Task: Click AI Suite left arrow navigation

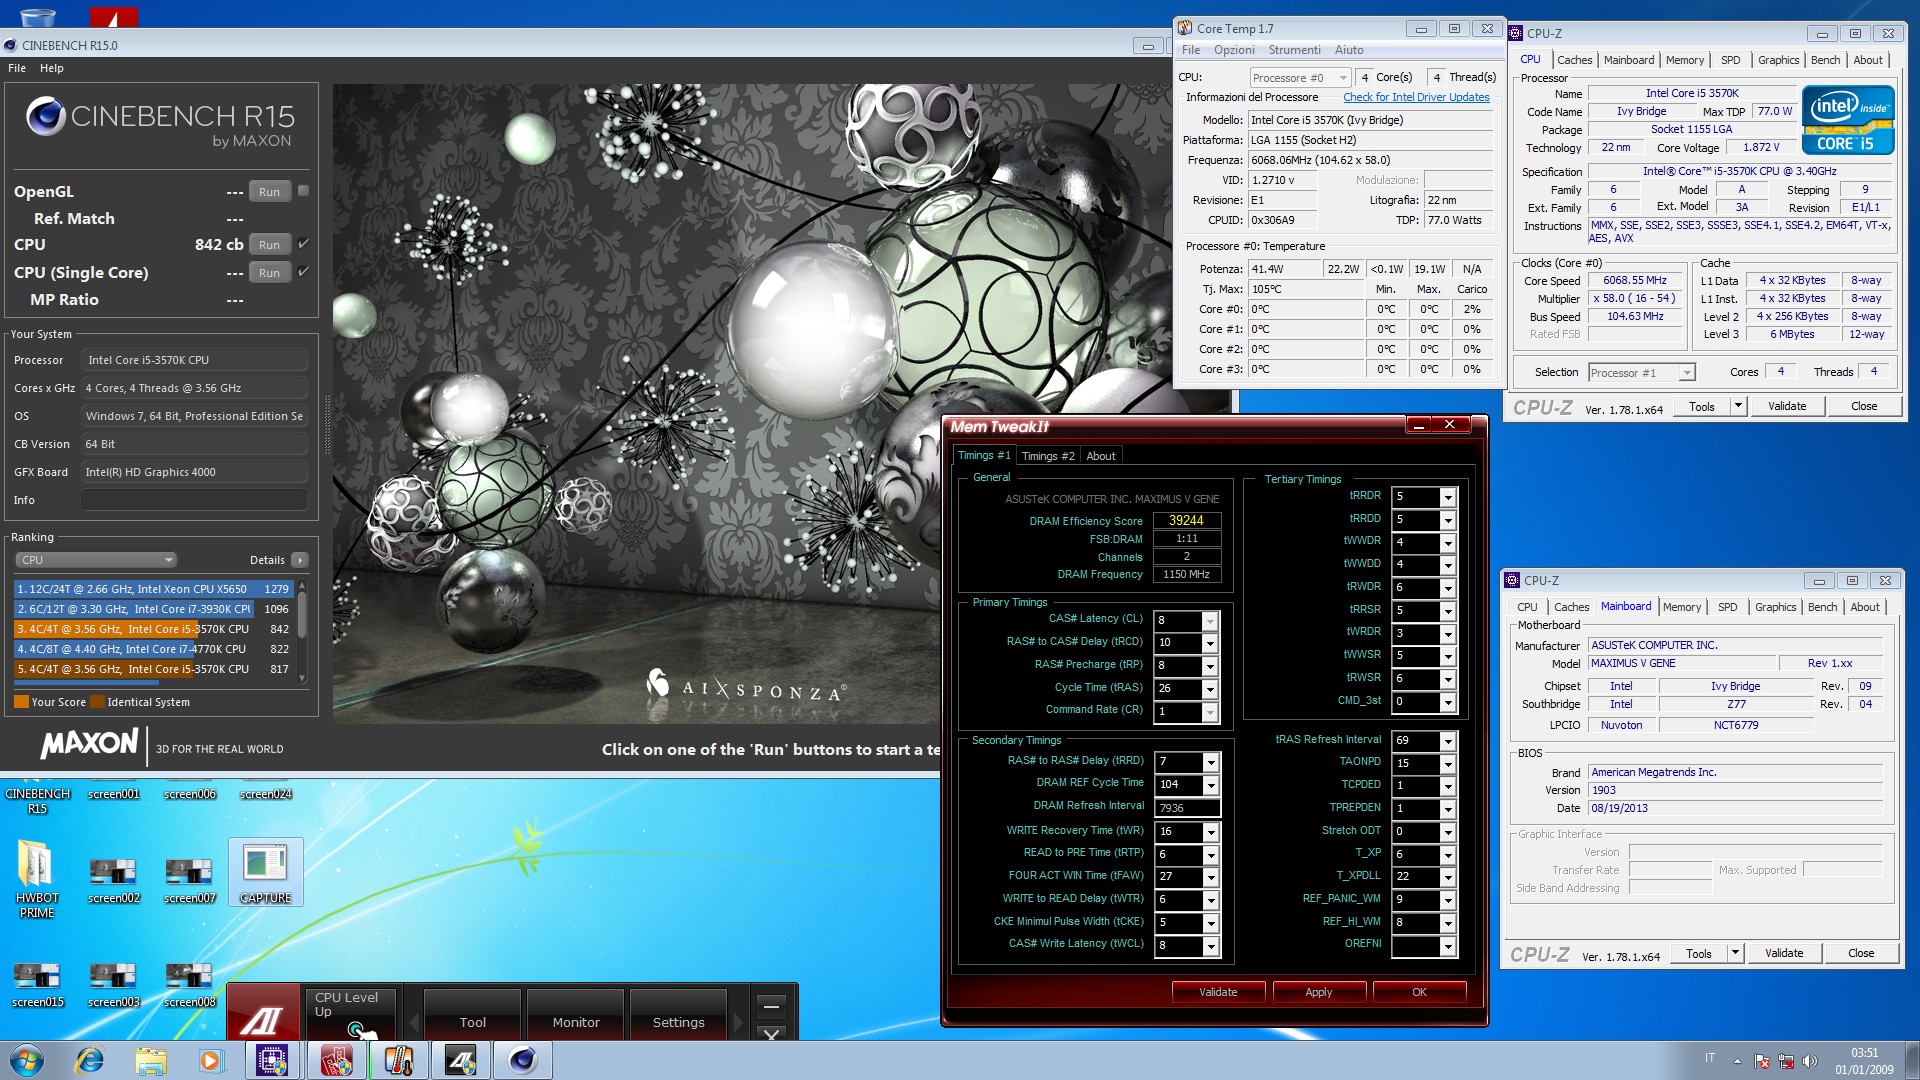Action: pos(413,1022)
